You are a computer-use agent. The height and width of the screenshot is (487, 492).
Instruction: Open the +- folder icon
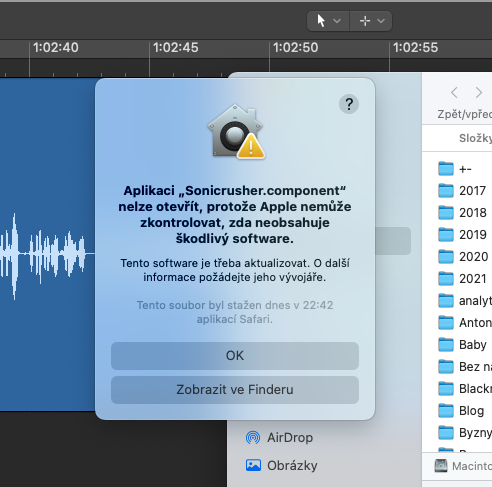(446, 169)
